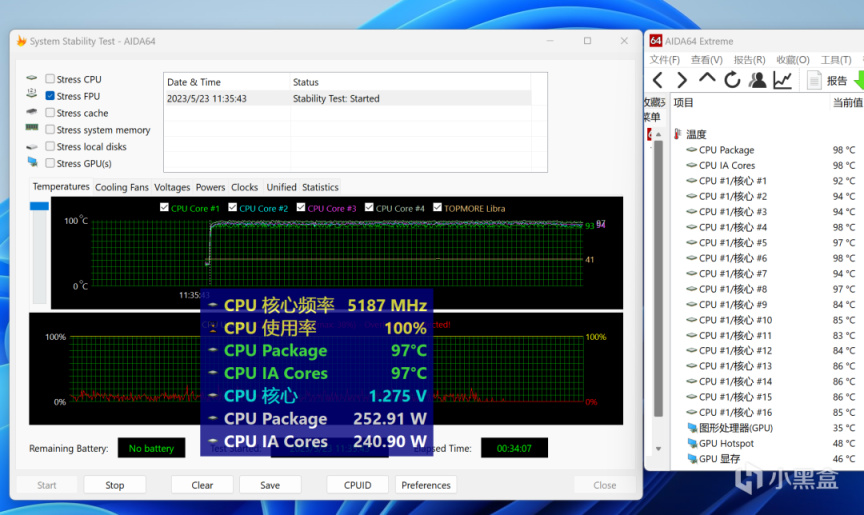
Task: Click the GPU Hotspot sensor icon
Action: click(x=692, y=443)
